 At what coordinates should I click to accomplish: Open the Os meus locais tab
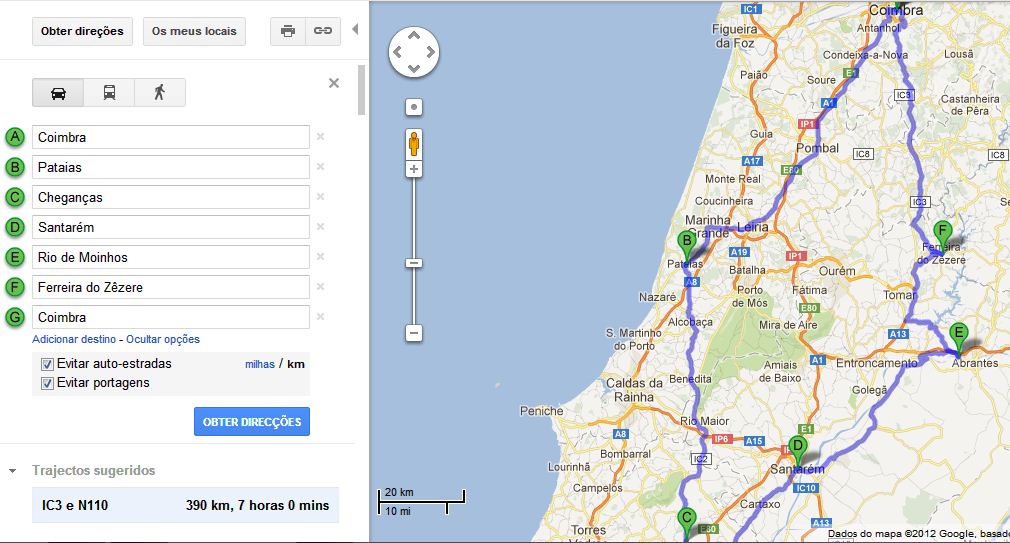[x=194, y=31]
